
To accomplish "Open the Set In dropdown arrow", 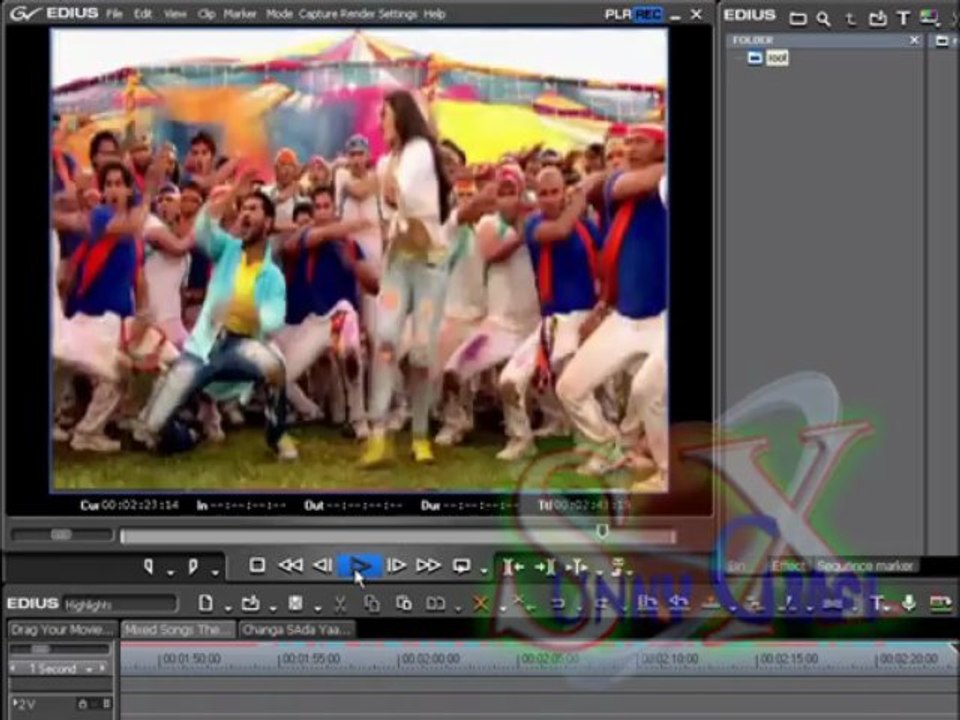I will click(170, 572).
